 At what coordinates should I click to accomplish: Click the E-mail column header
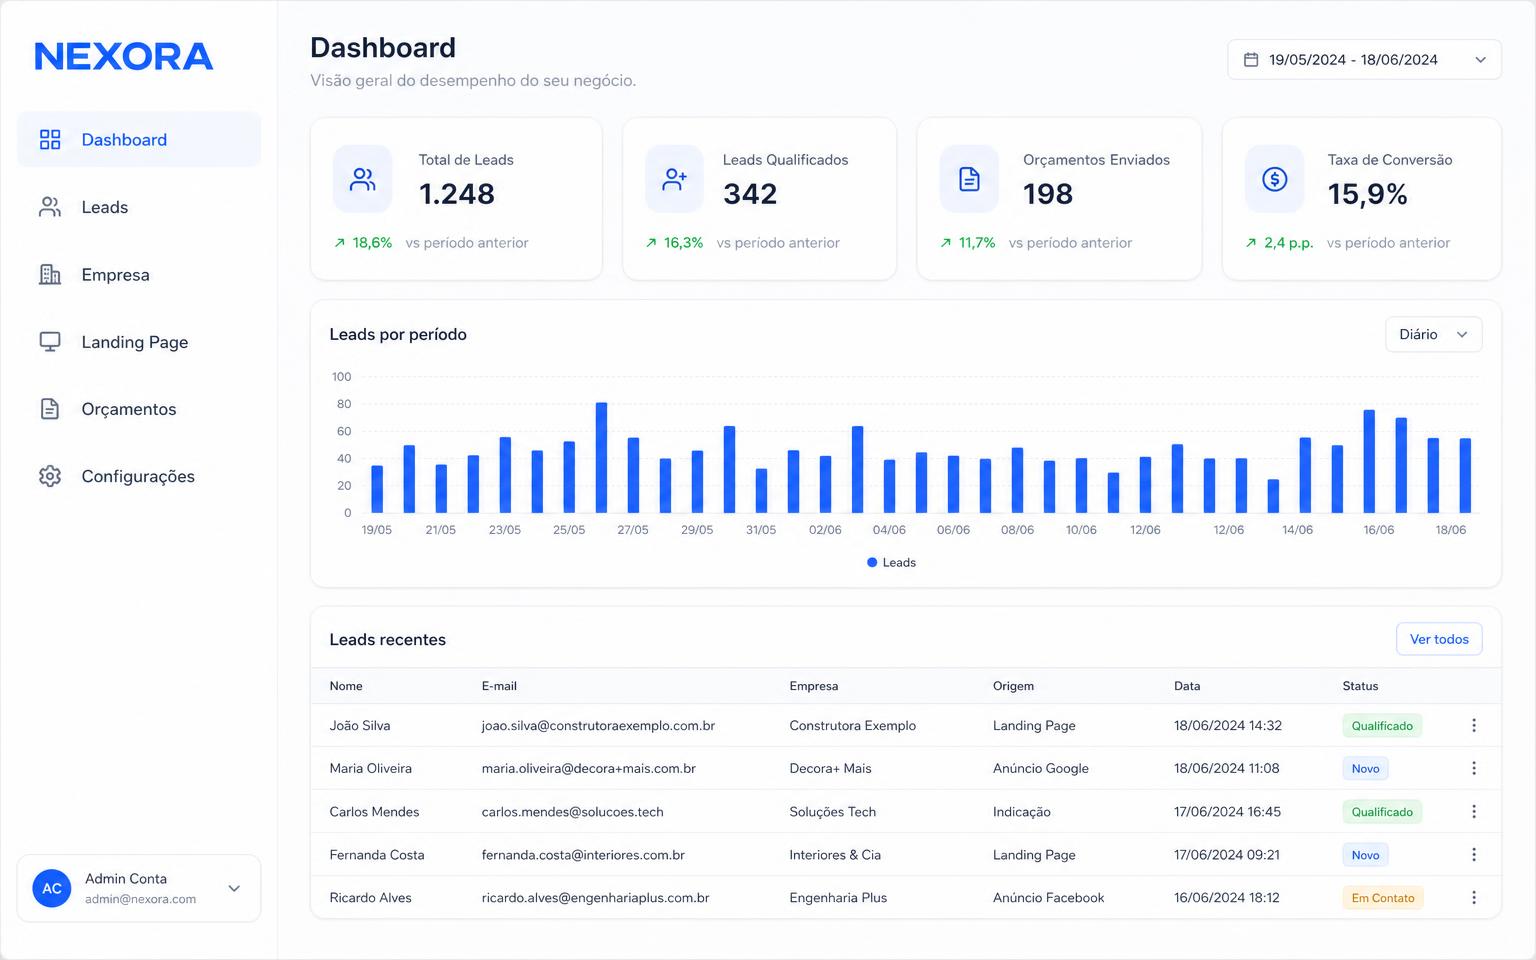499,686
